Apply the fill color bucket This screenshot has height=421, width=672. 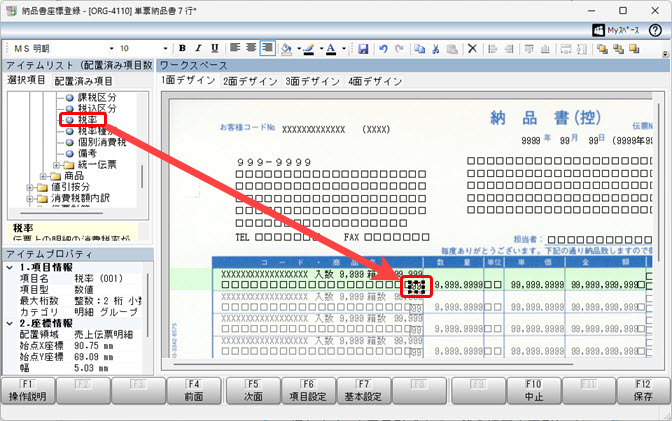point(286,49)
